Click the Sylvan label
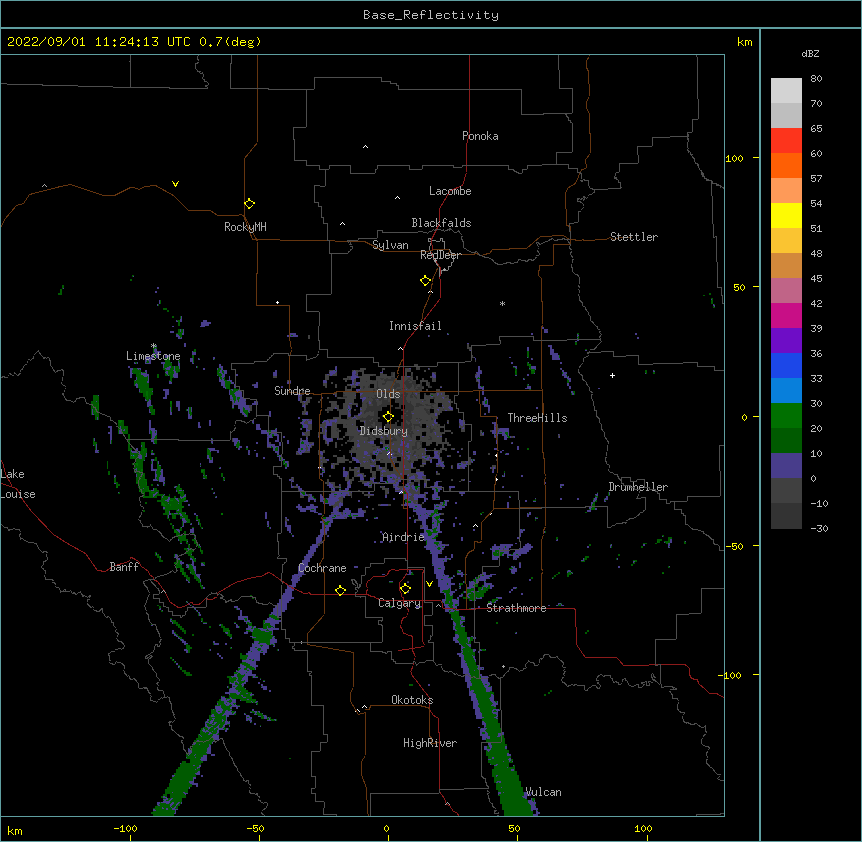Screen dimensions: 862x842 [390, 245]
